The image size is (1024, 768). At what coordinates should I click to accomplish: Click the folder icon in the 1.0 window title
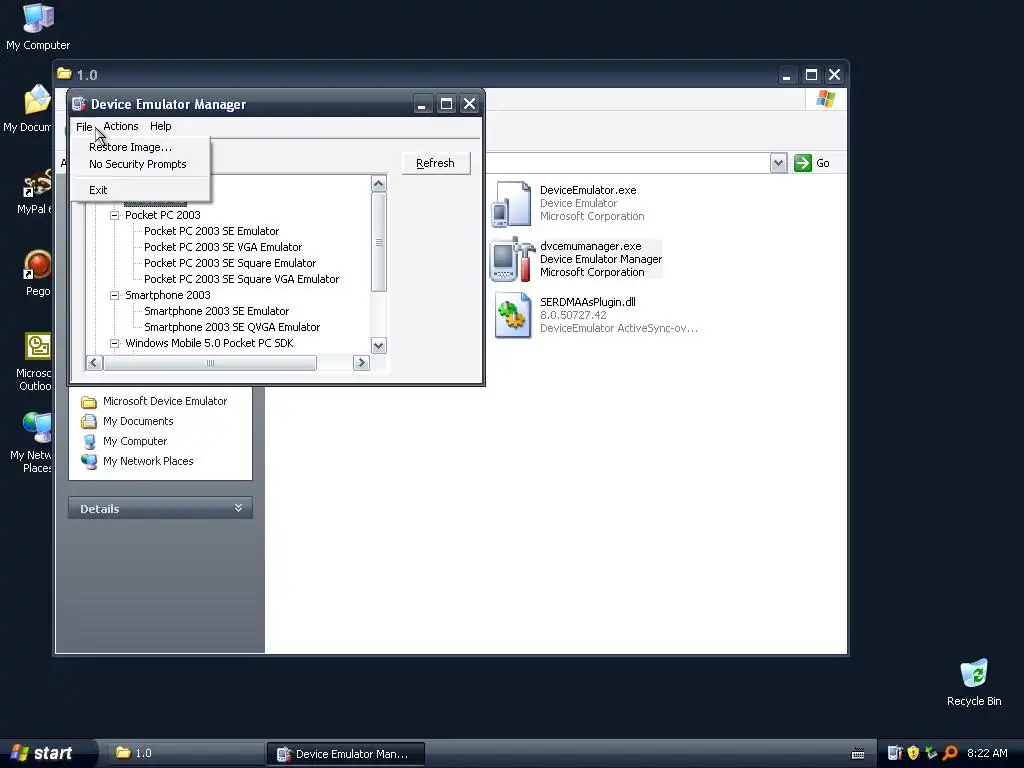tap(64, 74)
